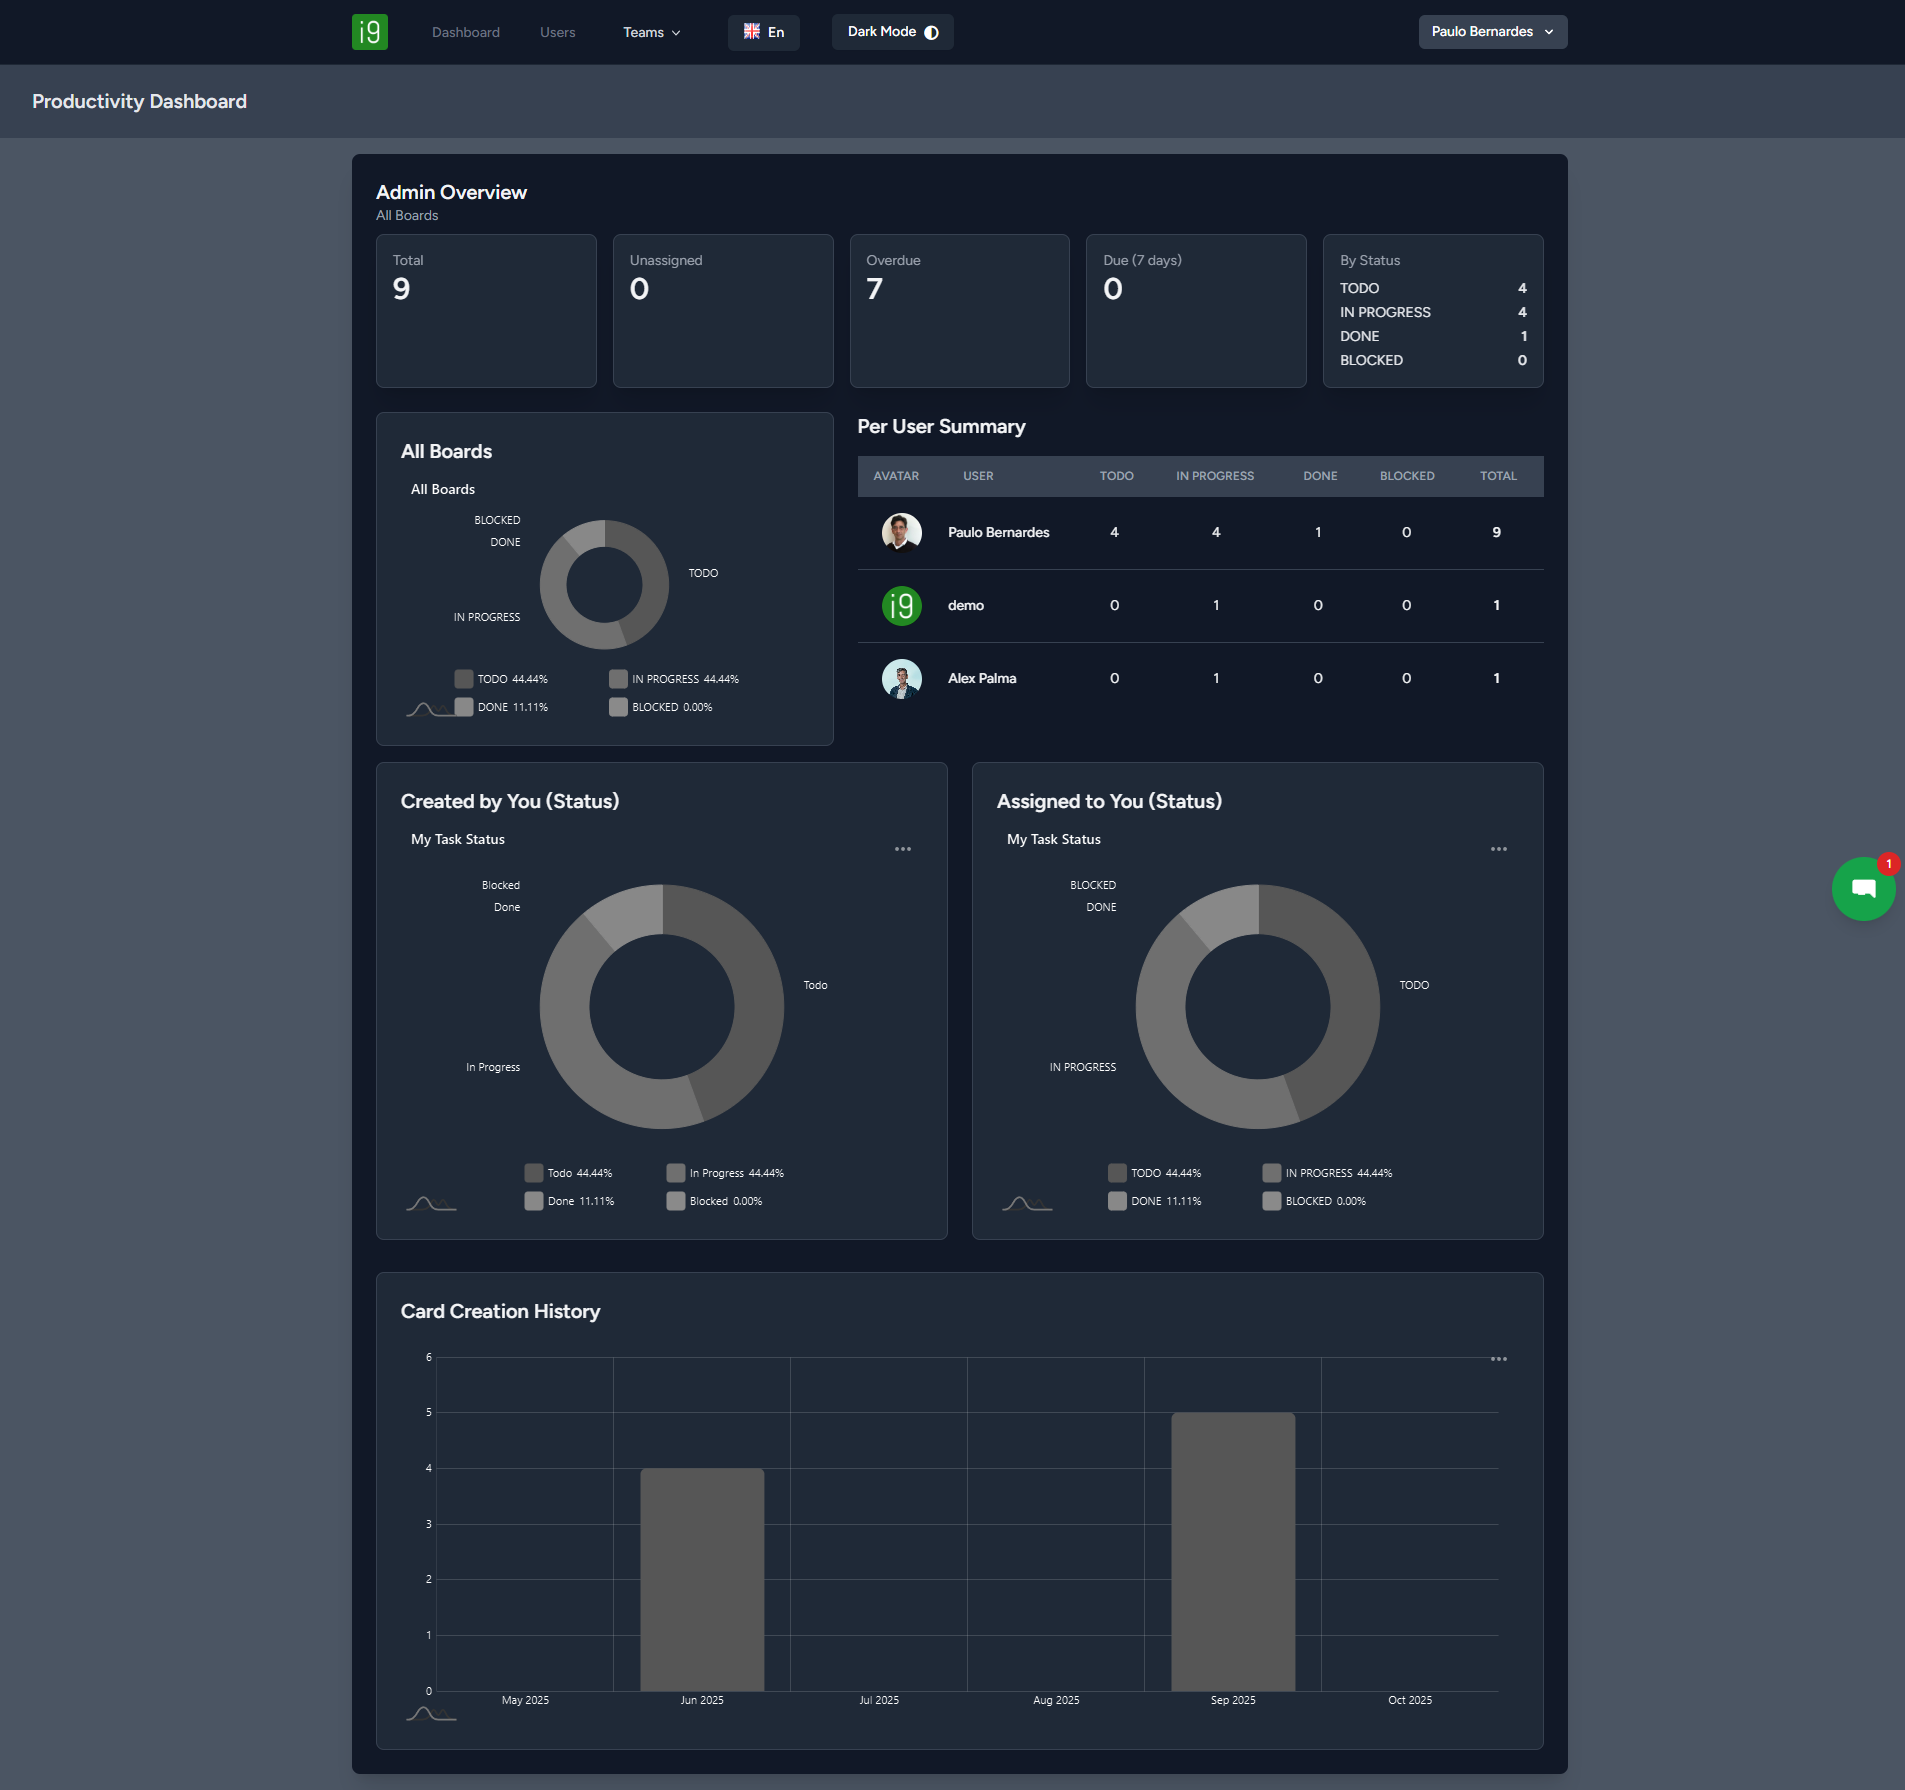
Task: Open Assigned to You chart options menu
Action: click(1498, 849)
